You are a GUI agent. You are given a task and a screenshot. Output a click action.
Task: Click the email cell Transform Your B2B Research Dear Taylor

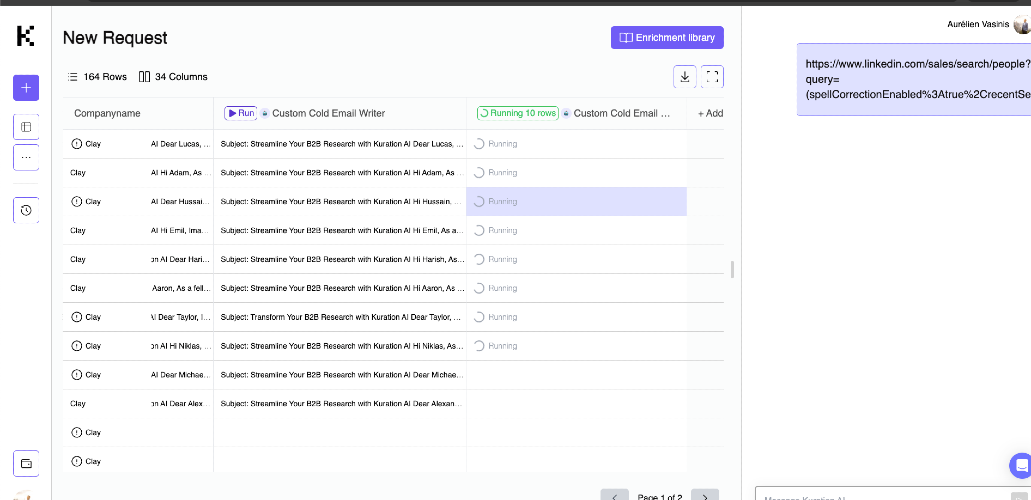pos(340,317)
